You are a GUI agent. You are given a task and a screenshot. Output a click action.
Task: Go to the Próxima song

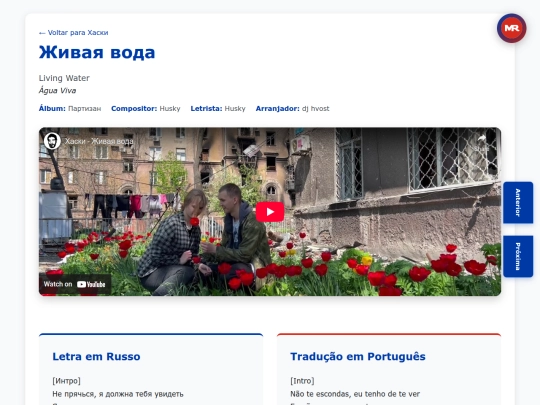coord(518,256)
